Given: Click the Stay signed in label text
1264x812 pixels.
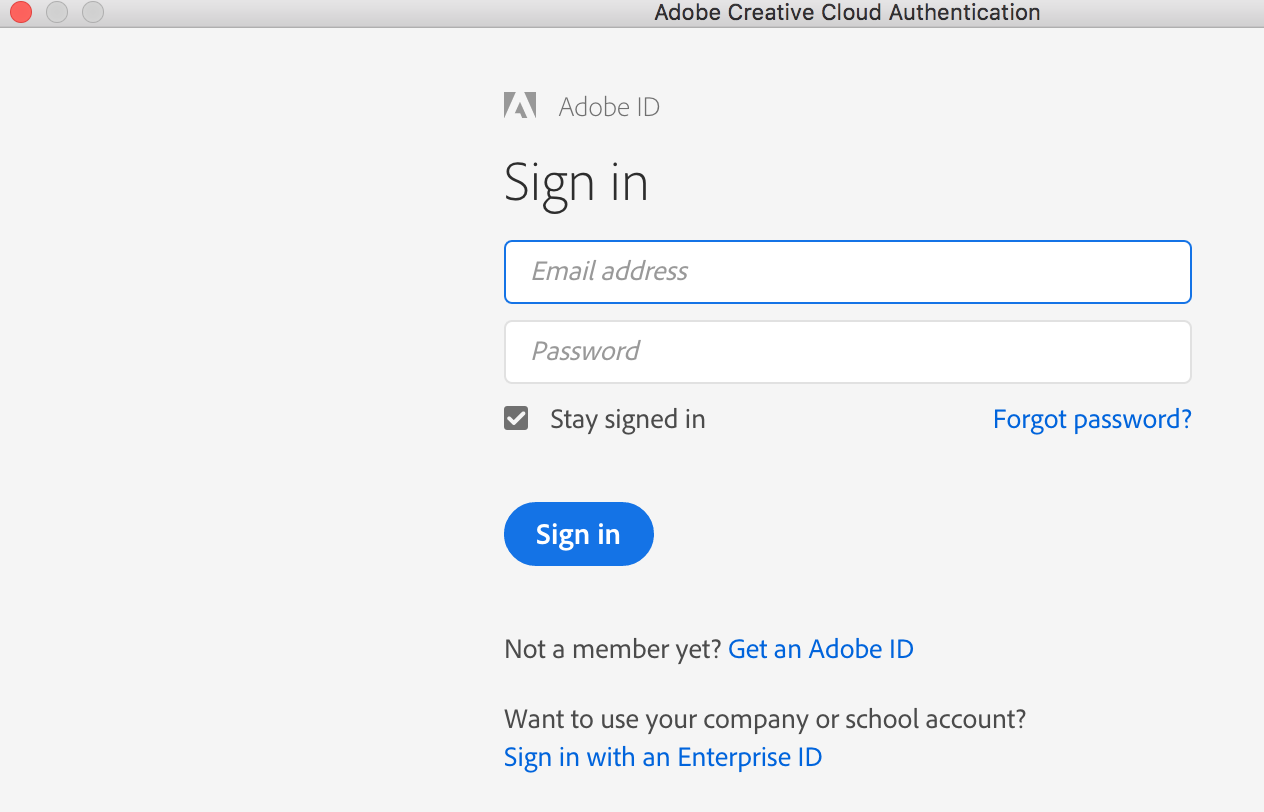Looking at the screenshot, I should (x=628, y=419).
